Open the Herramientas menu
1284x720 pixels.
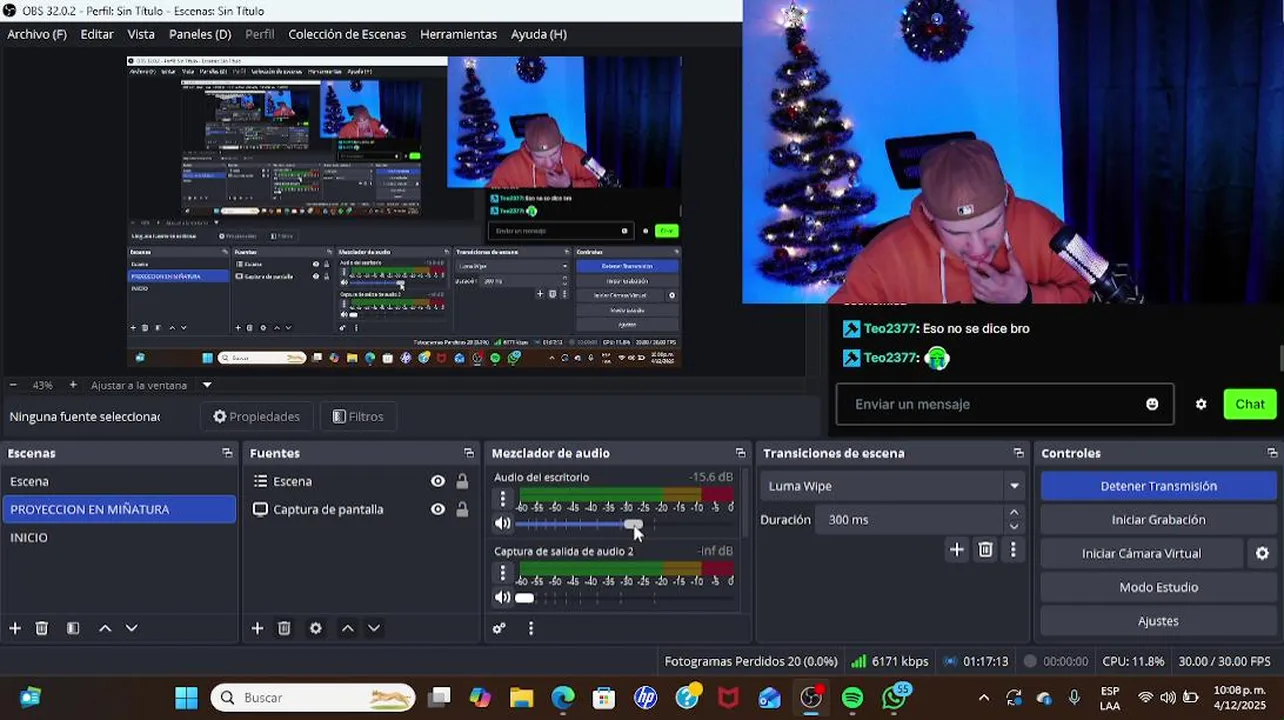tap(458, 34)
